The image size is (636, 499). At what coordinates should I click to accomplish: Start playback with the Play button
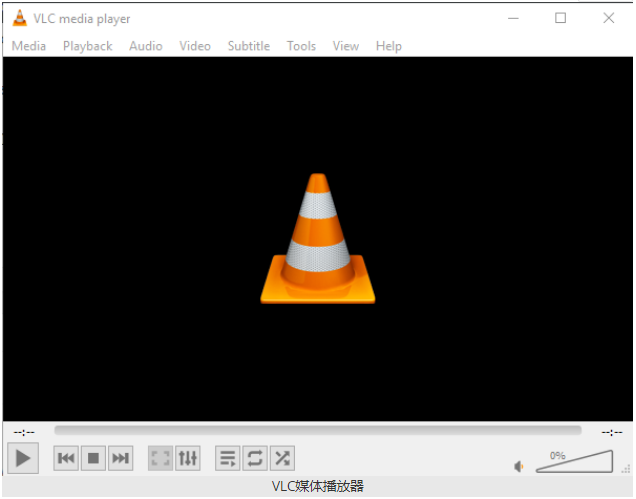click(23, 459)
